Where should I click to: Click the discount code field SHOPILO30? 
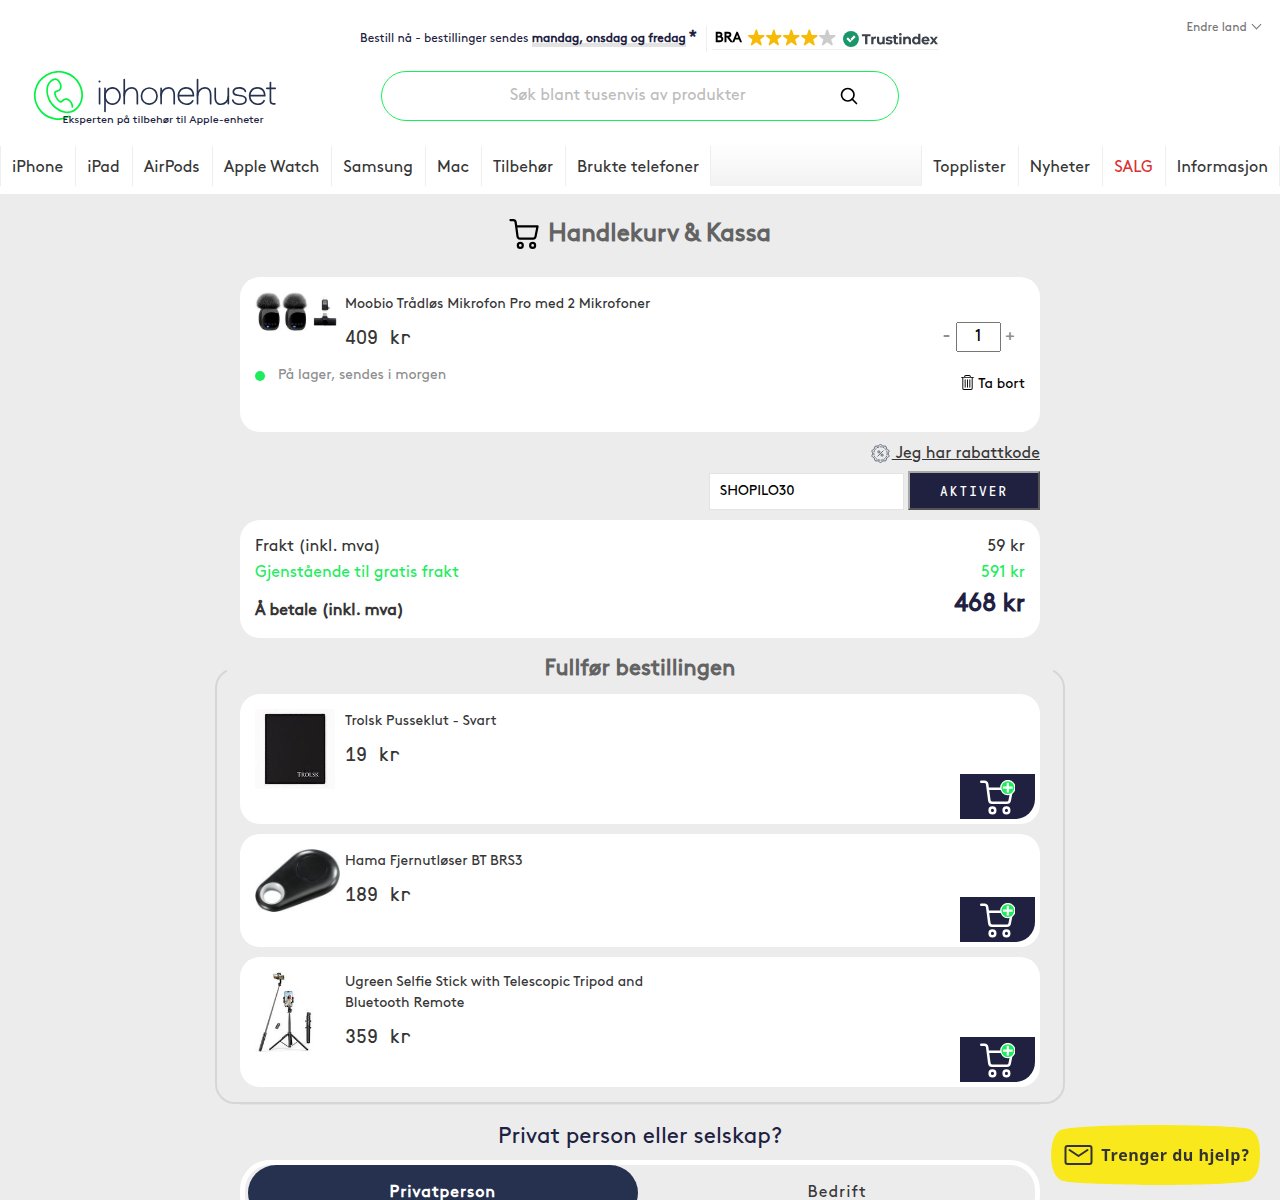pyautogui.click(x=806, y=490)
